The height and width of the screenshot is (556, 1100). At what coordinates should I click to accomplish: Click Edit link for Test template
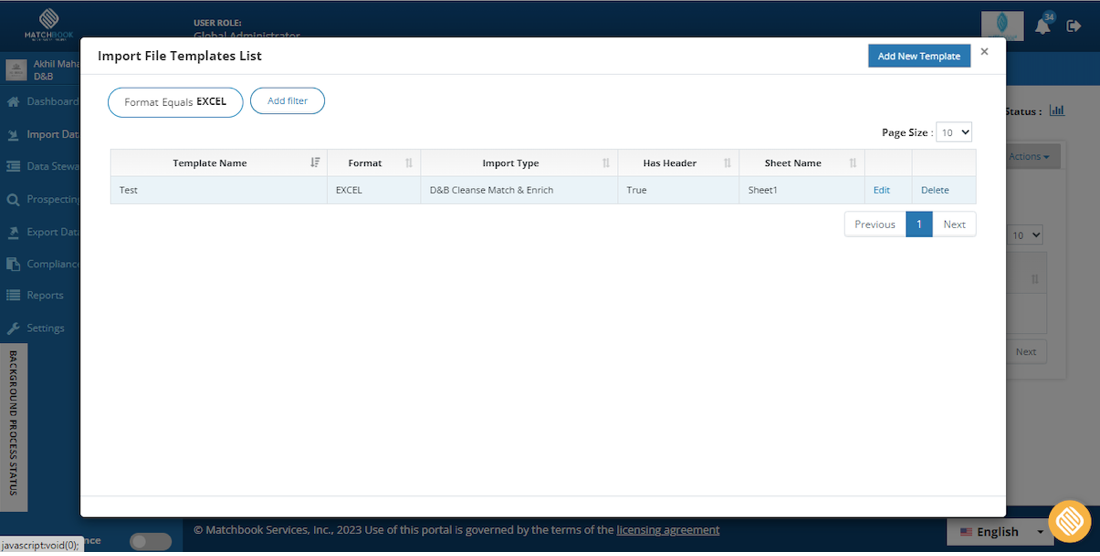(x=881, y=190)
